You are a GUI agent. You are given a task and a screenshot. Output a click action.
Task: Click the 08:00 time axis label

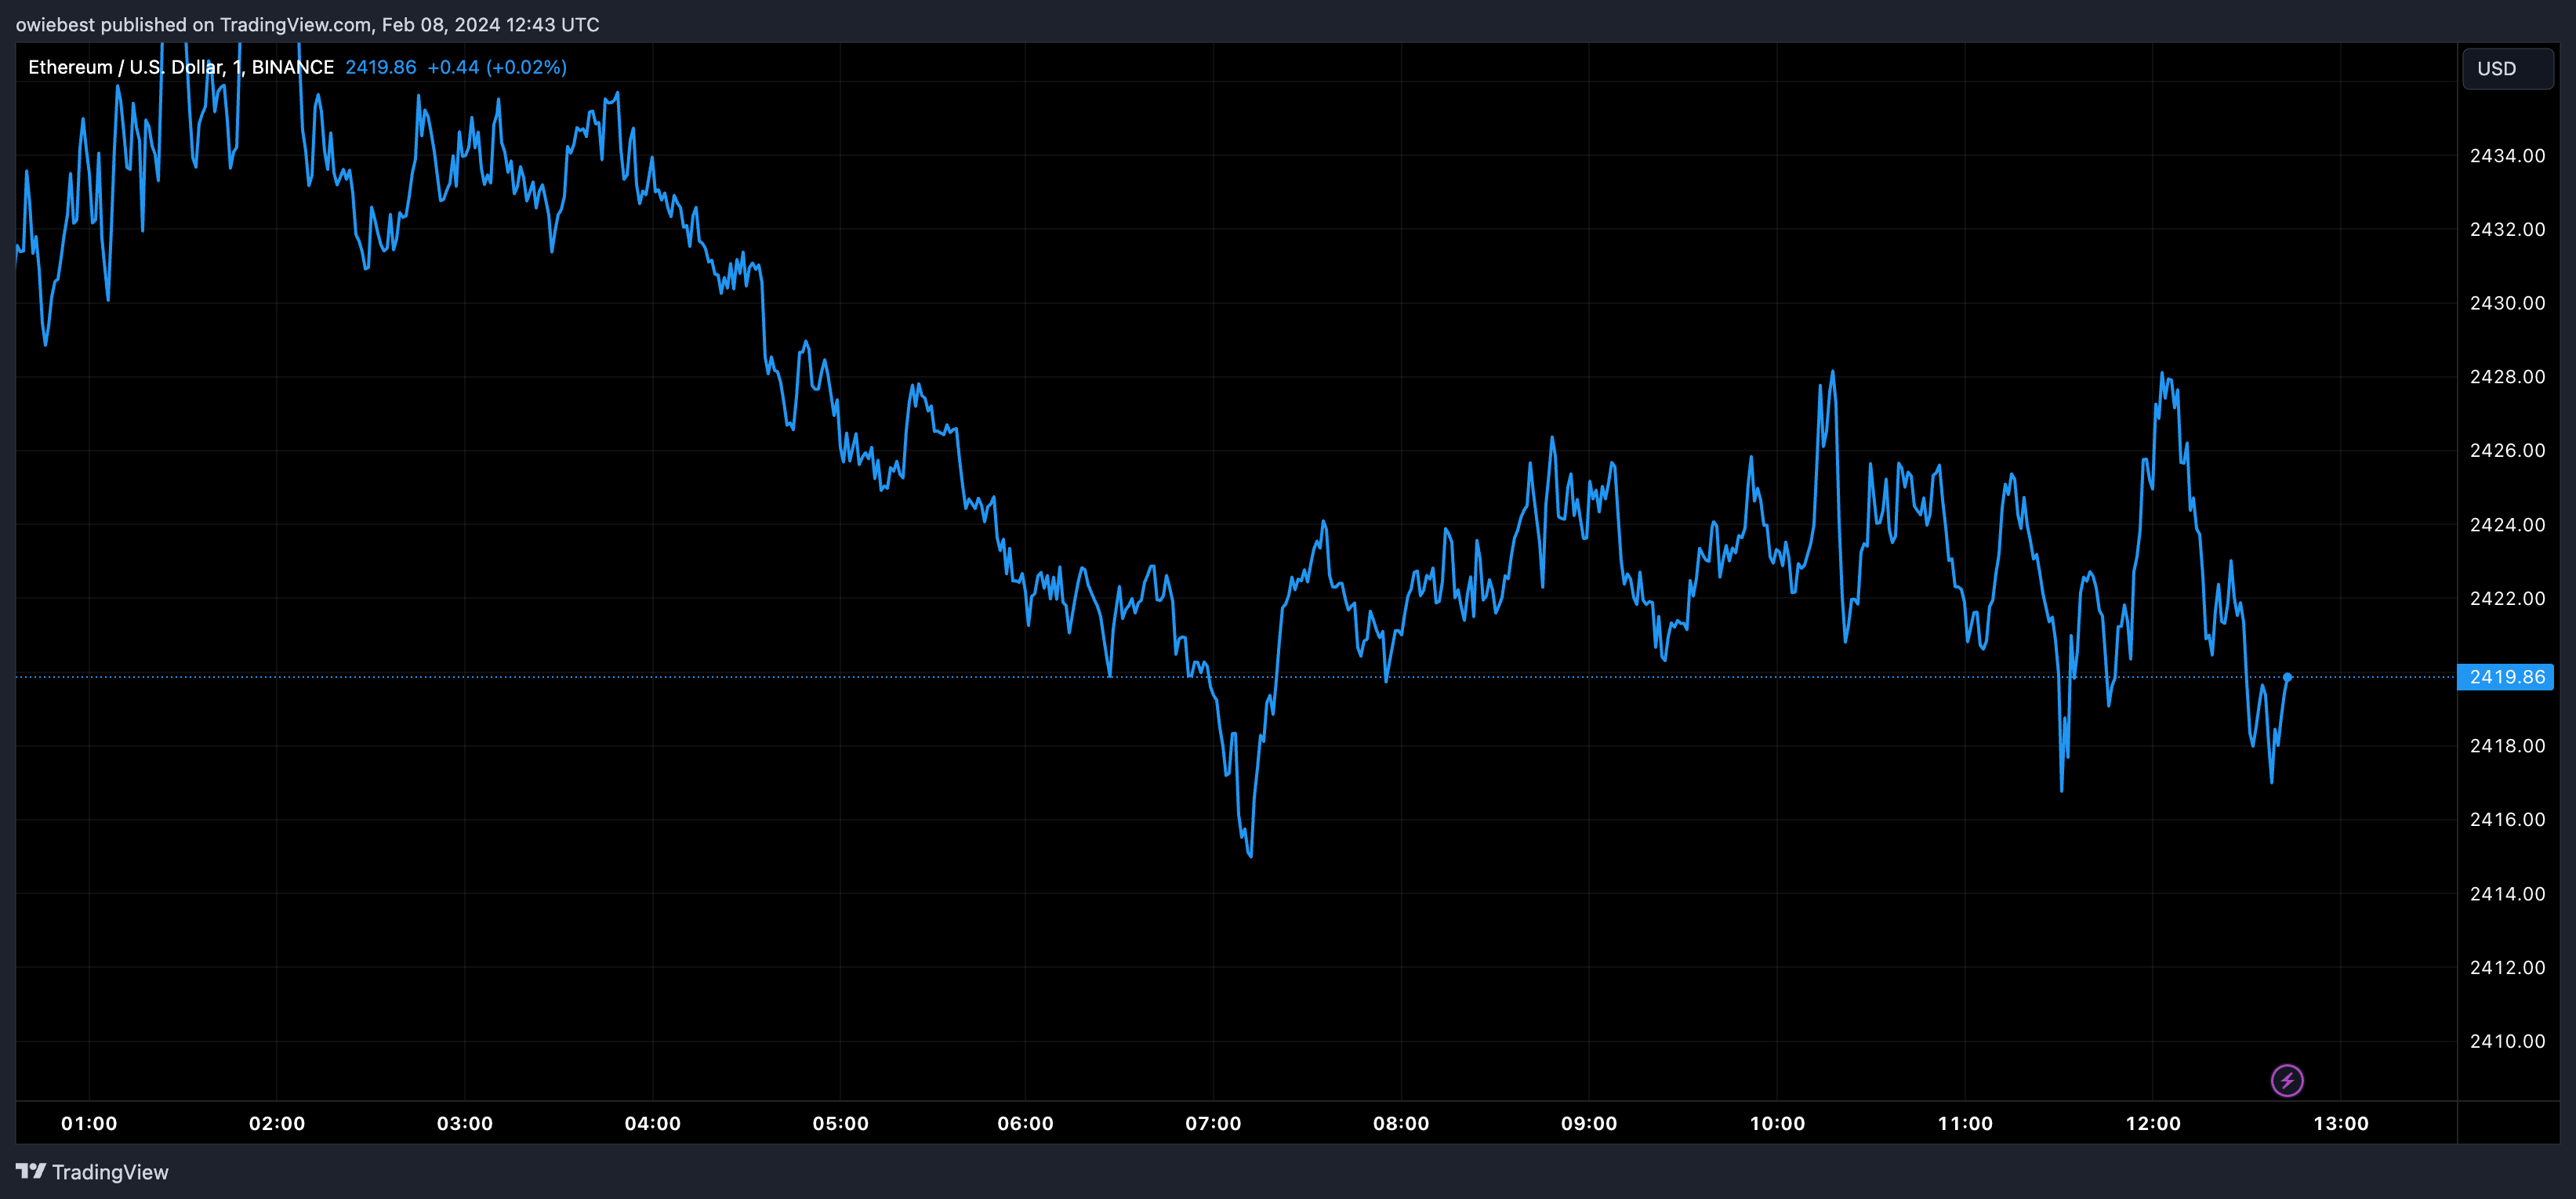(x=1401, y=1123)
